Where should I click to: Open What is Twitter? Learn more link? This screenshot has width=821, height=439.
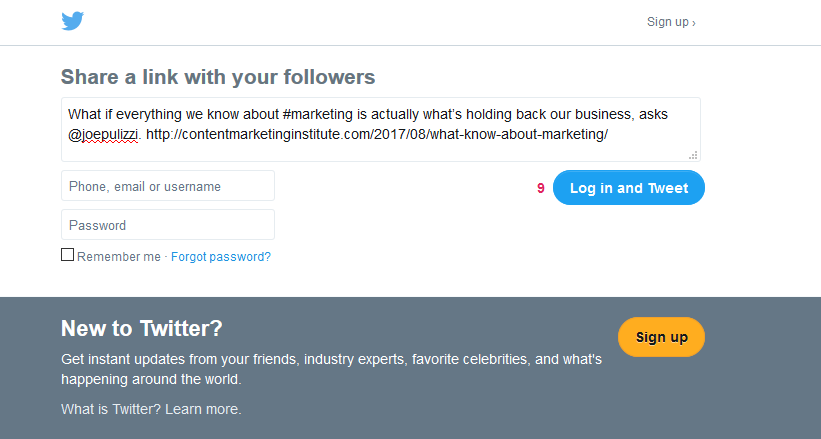coord(151,409)
